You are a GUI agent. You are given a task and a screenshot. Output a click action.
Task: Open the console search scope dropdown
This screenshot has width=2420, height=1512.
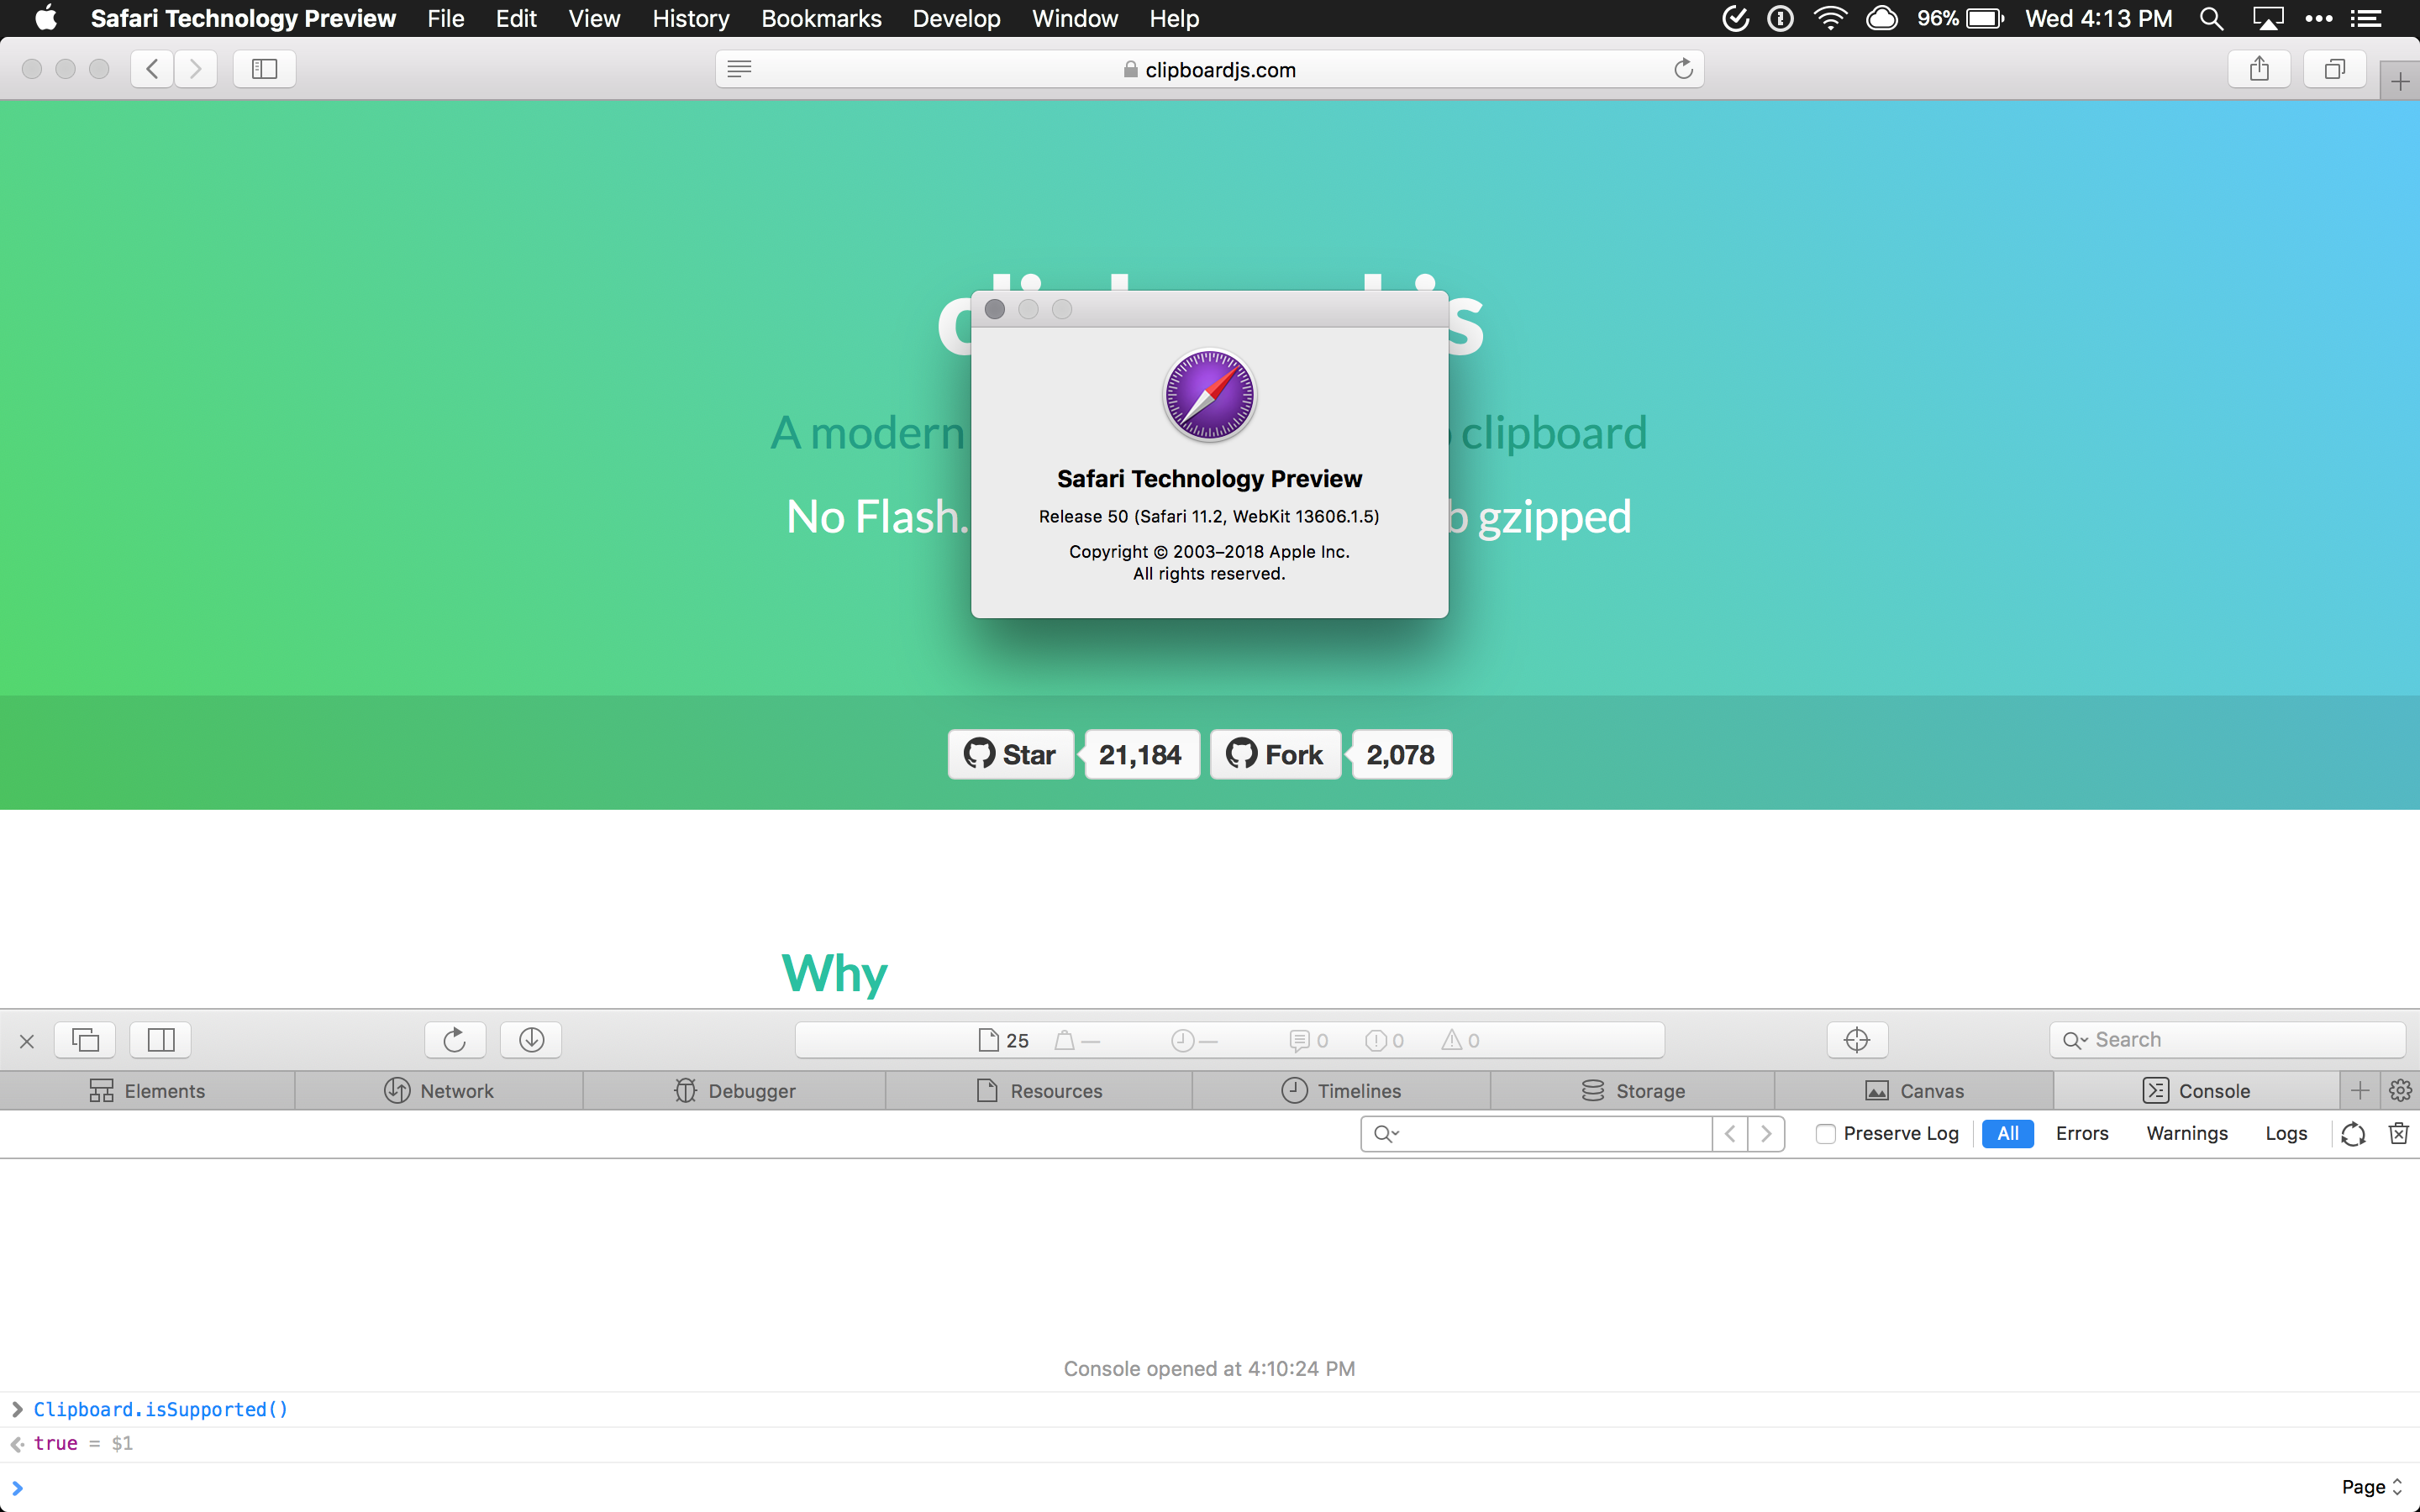tap(1386, 1133)
